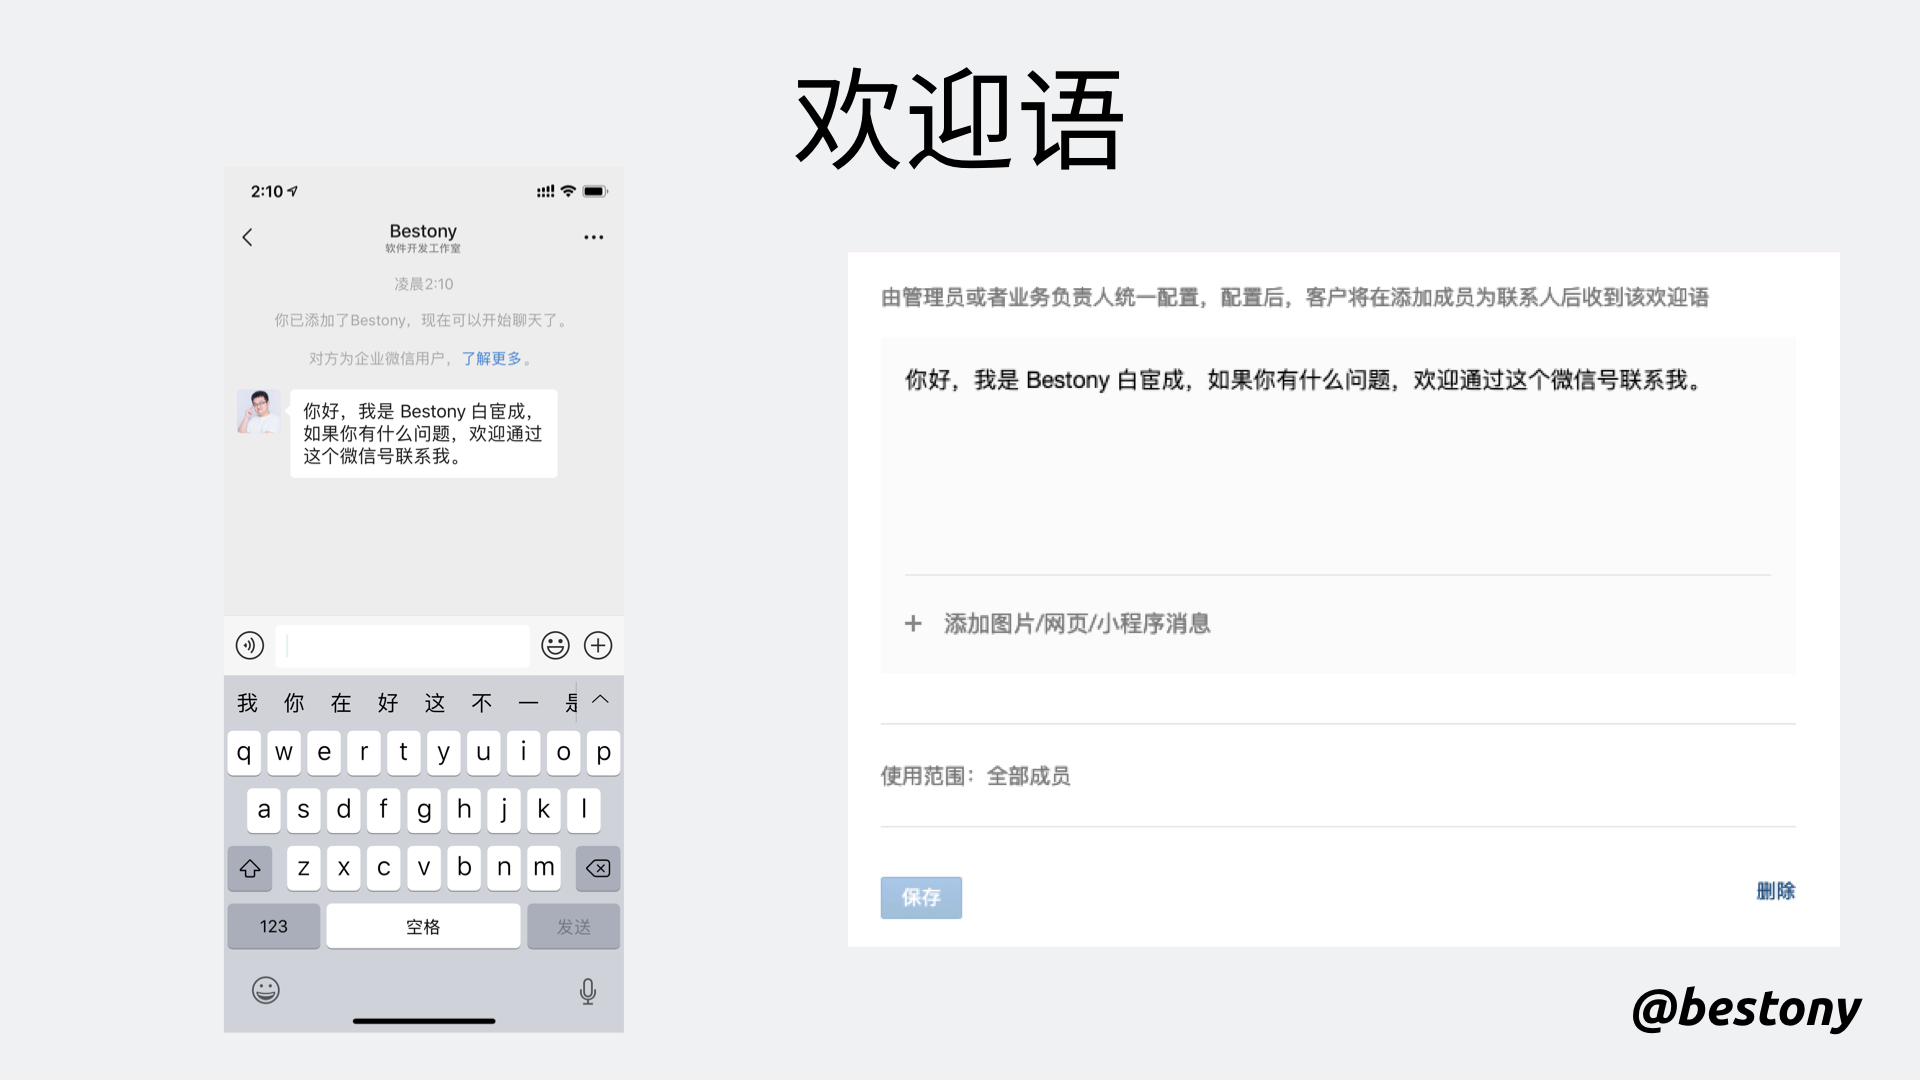Expand the candidate word suggestions chevron
The height and width of the screenshot is (1080, 1920).
point(600,700)
